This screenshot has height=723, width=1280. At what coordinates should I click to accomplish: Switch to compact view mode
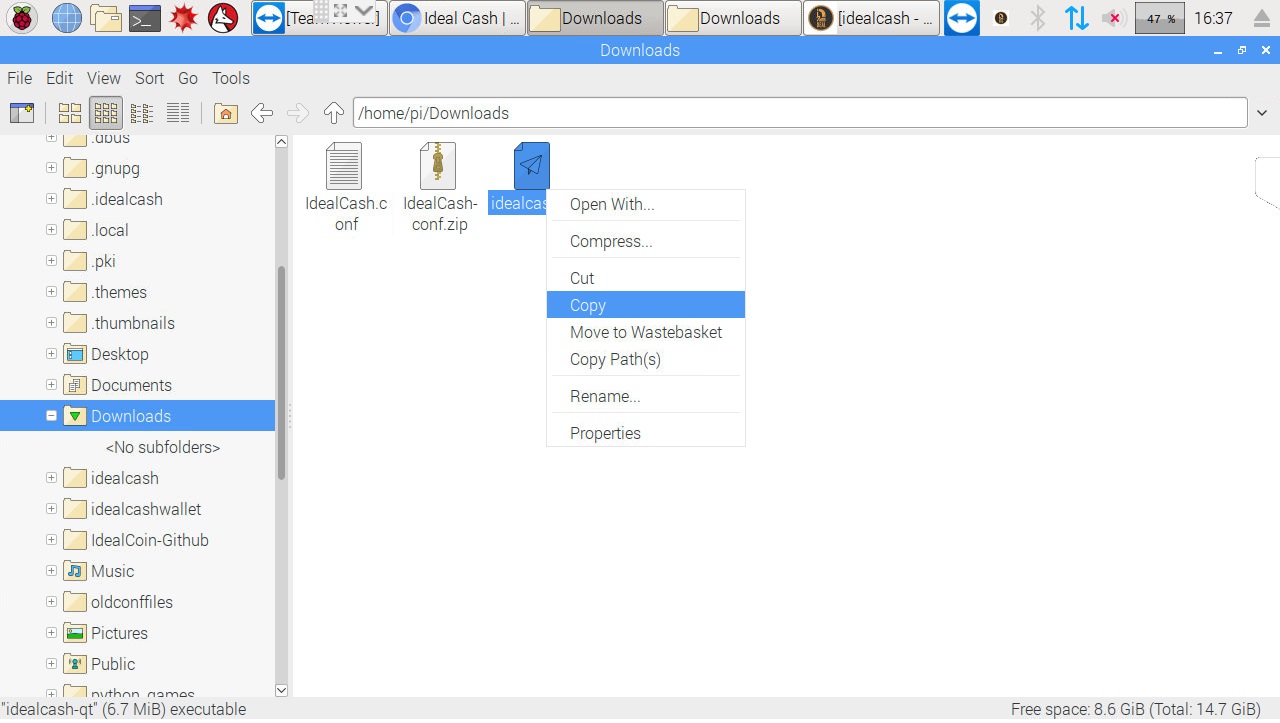(x=142, y=113)
